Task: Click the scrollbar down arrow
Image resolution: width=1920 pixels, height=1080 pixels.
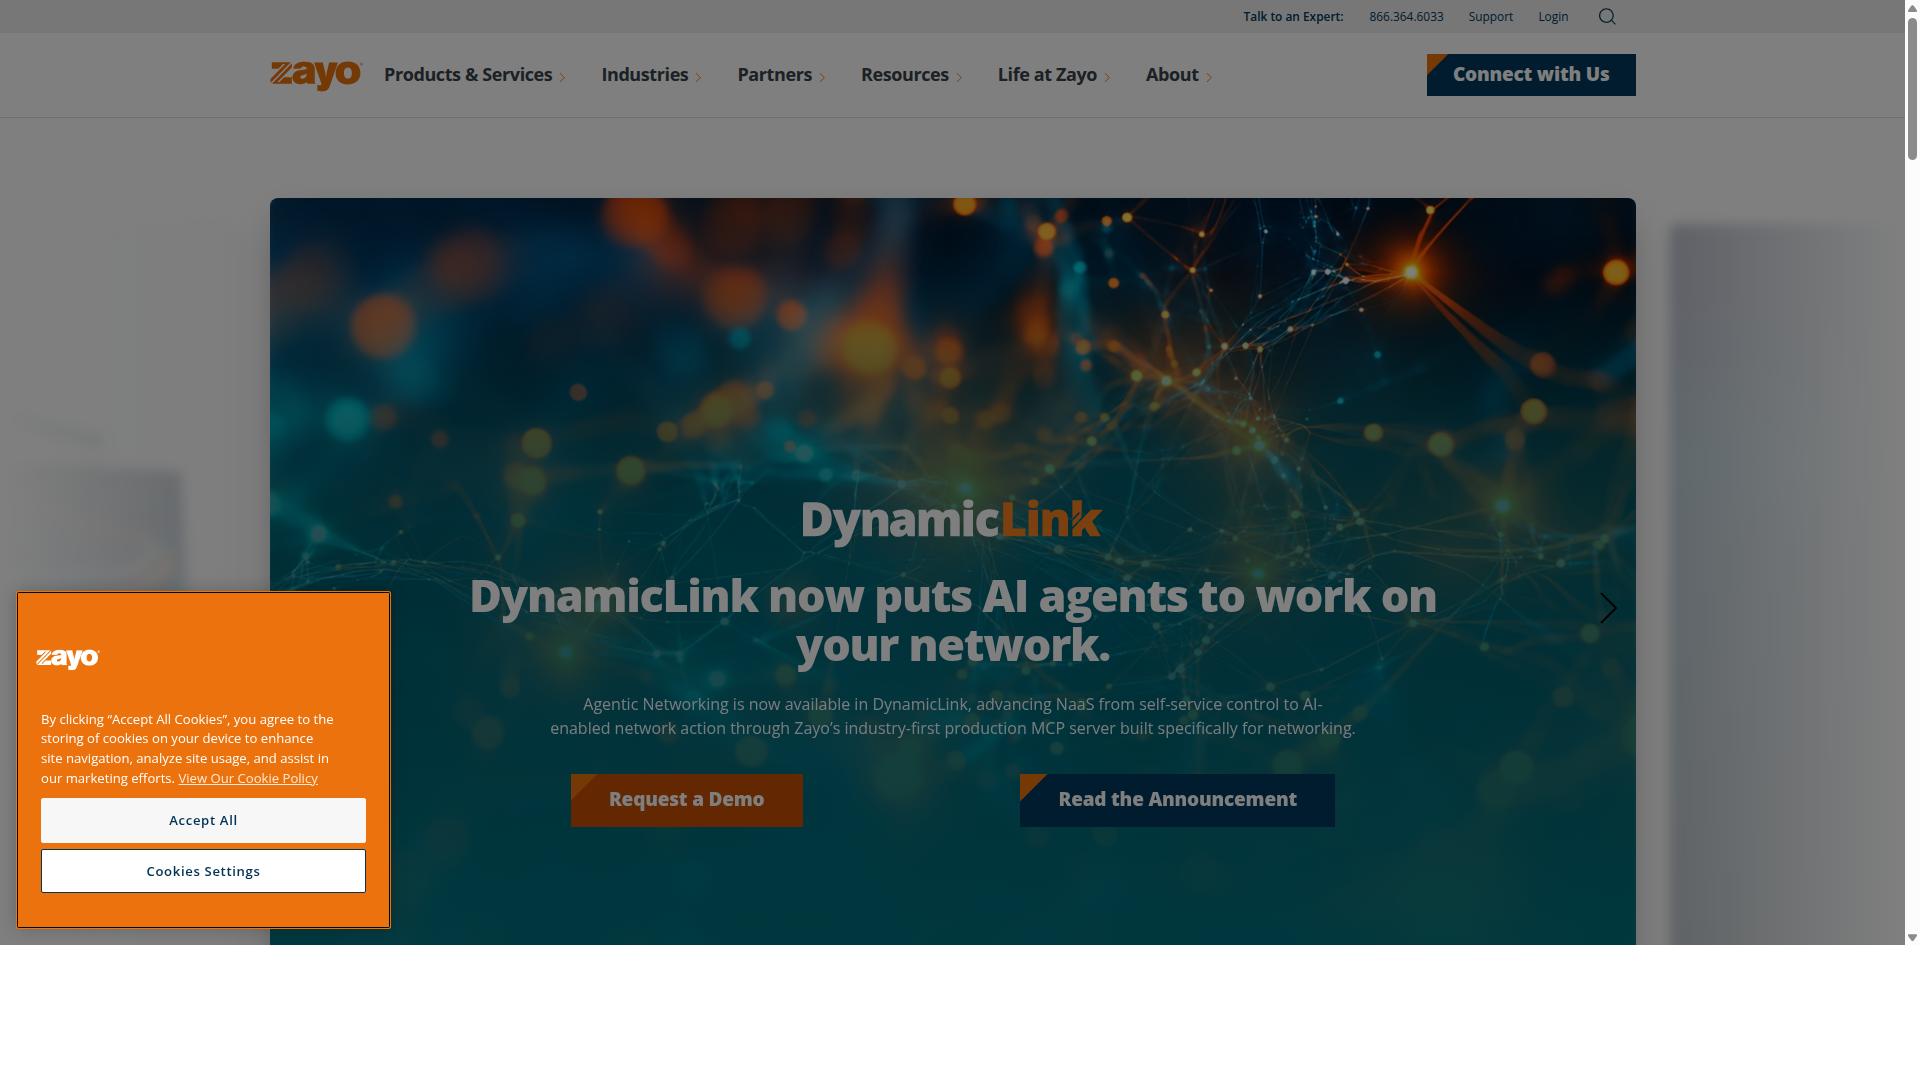Action: coord(1912,938)
